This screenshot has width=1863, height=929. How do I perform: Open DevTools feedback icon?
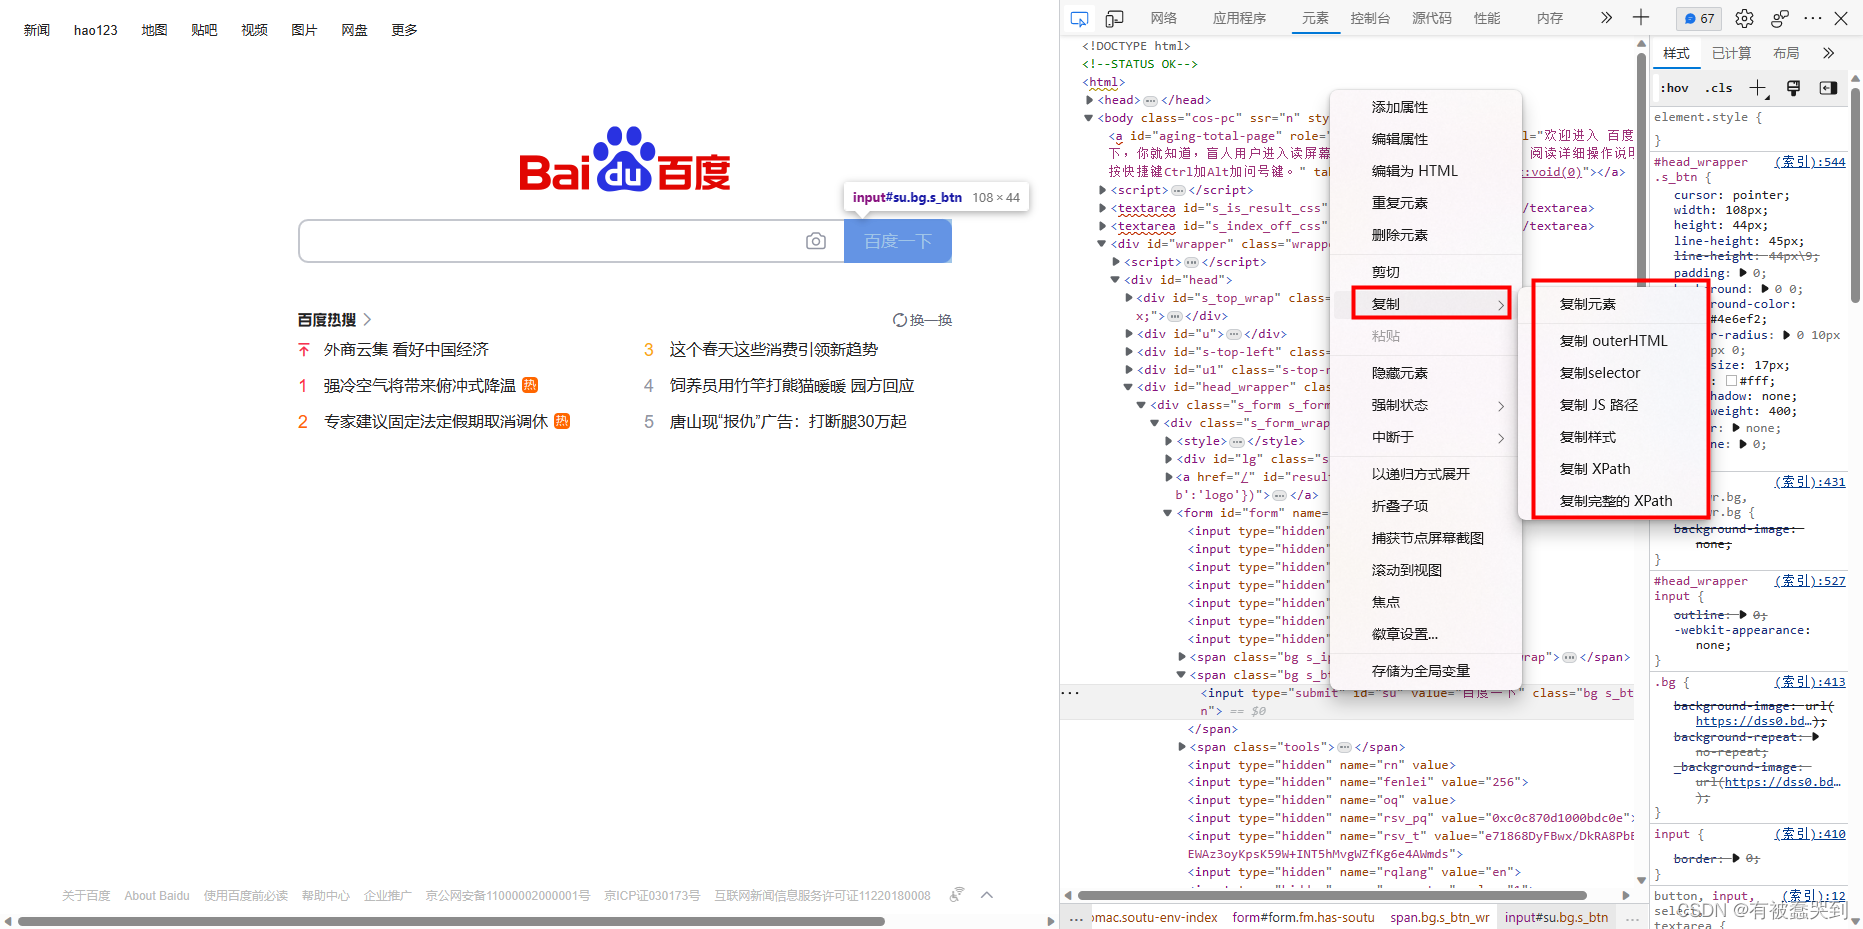(x=1779, y=18)
